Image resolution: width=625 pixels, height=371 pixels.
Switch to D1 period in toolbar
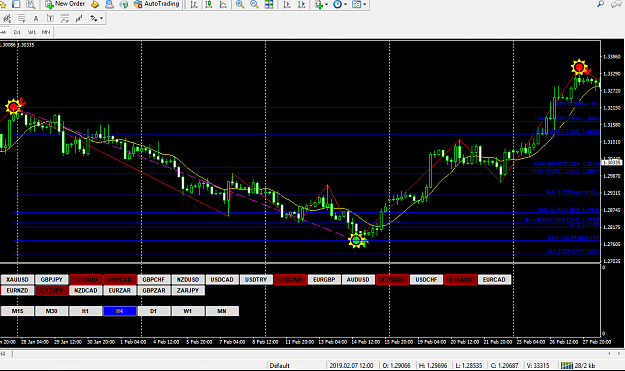17,32
